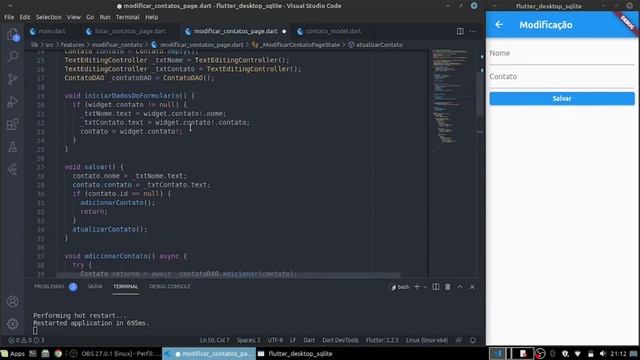Select modificar_contatos_page.dart tab
This screenshot has width=640, height=360.
tap(235, 31)
